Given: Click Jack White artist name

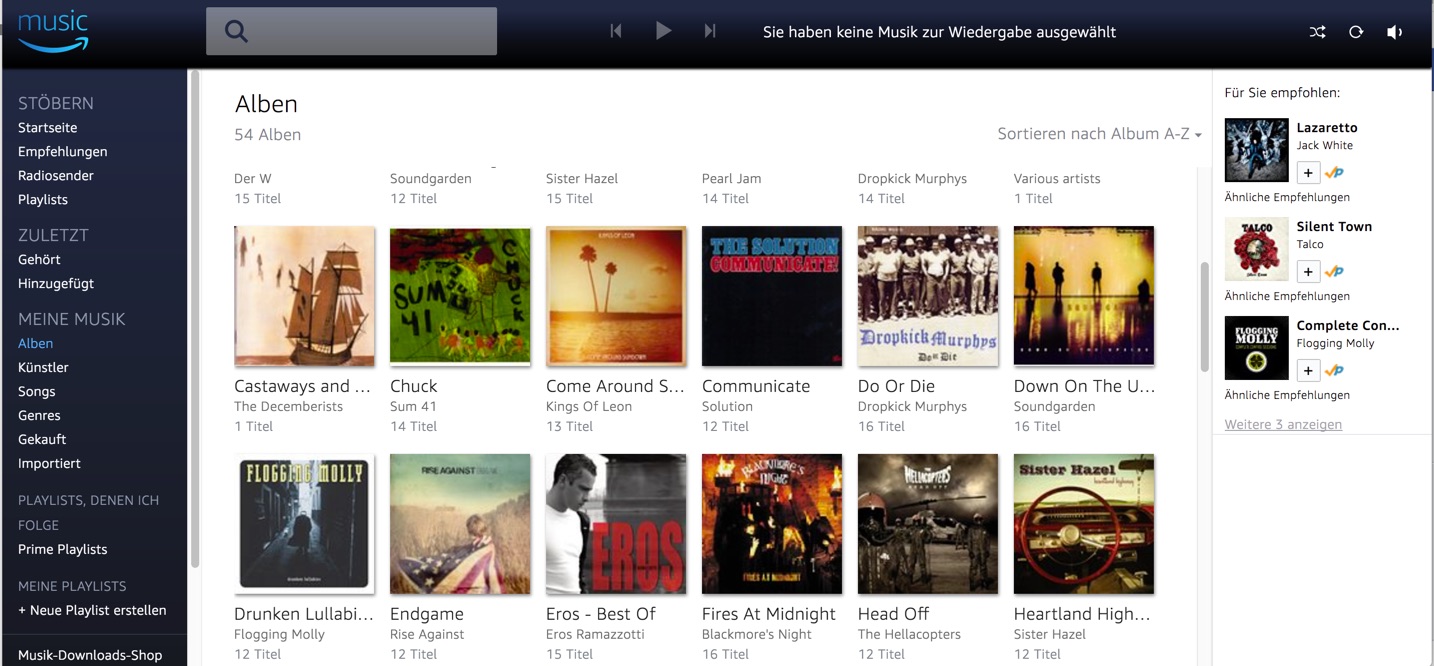Looking at the screenshot, I should (1325, 146).
